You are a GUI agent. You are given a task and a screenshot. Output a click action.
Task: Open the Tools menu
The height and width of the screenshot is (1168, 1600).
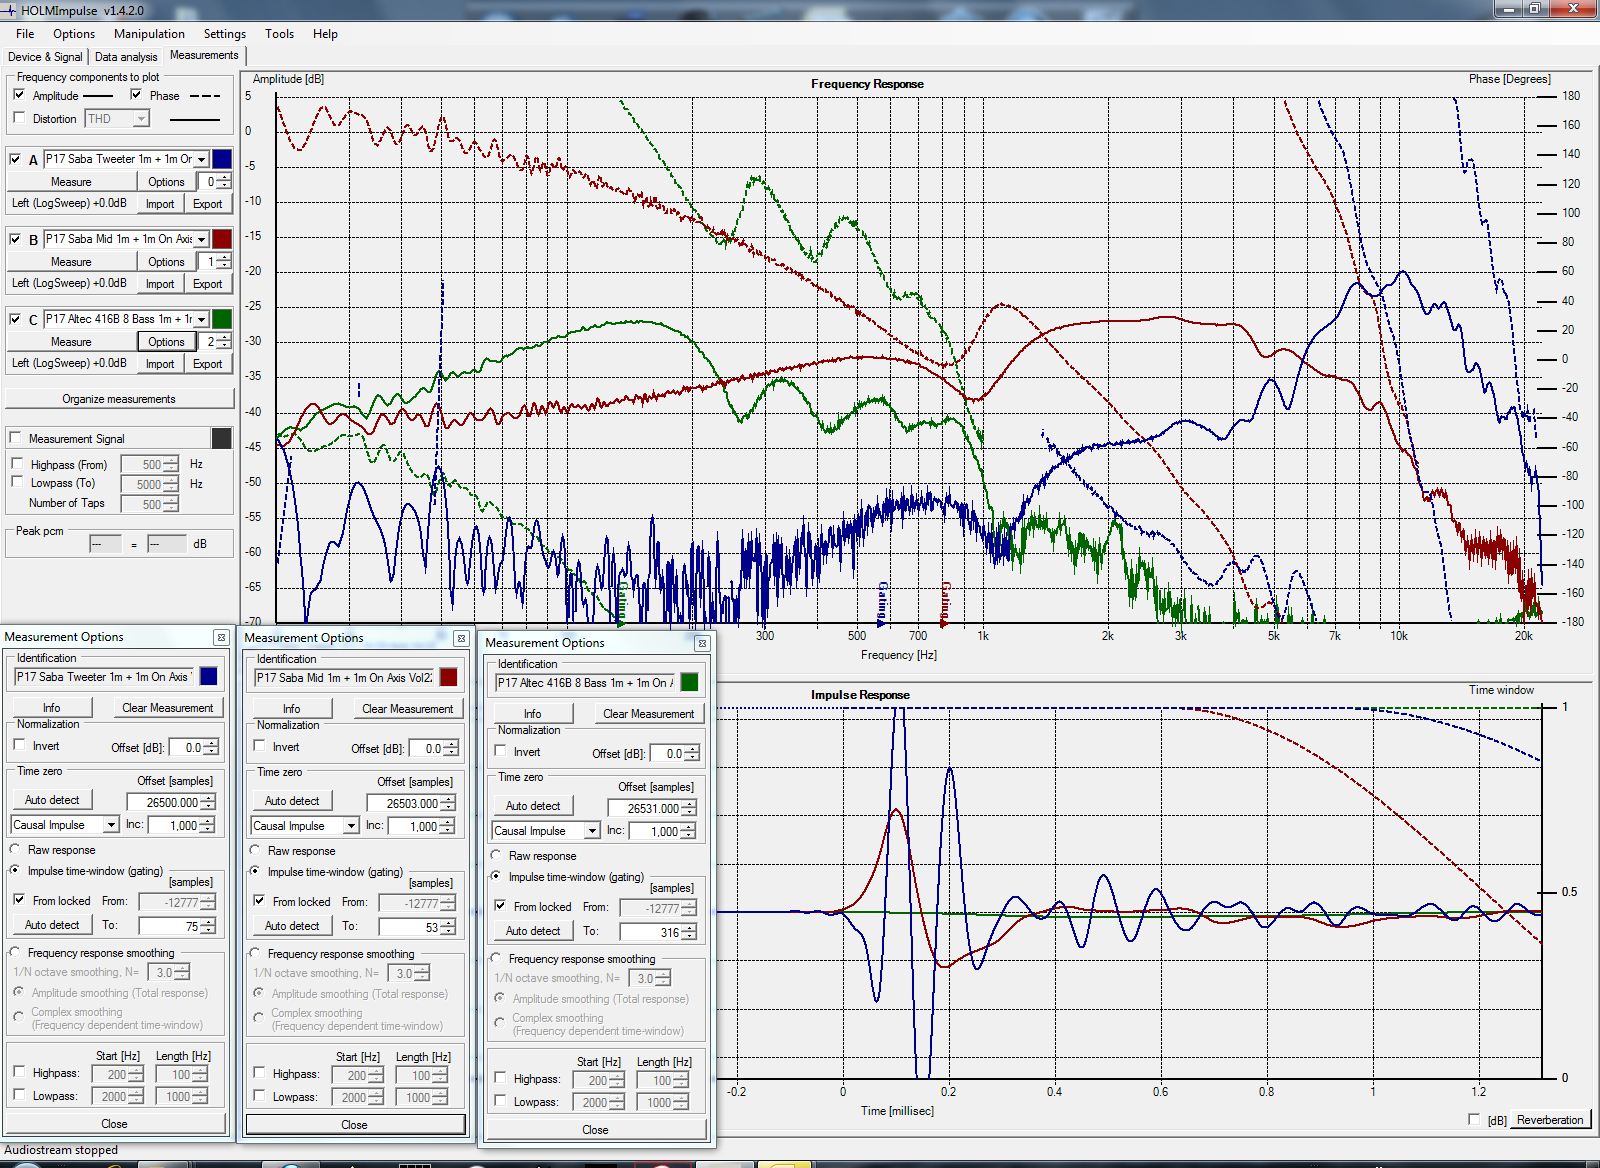click(279, 33)
